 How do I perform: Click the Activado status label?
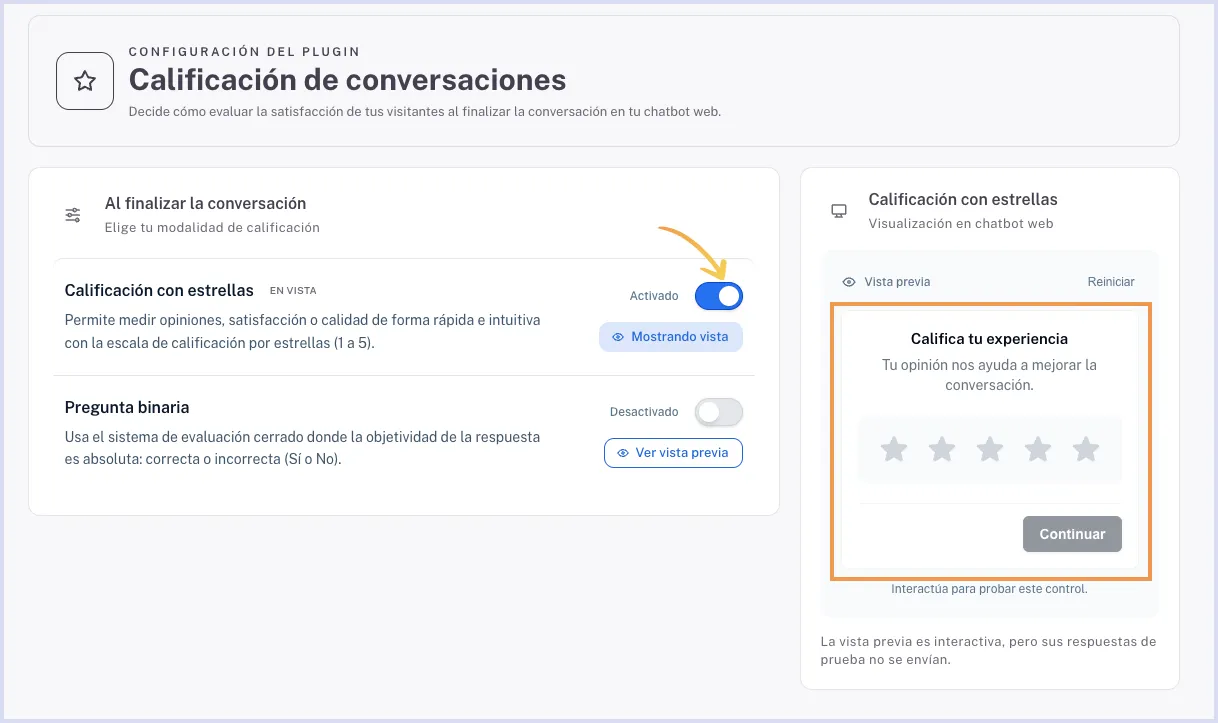pos(654,296)
